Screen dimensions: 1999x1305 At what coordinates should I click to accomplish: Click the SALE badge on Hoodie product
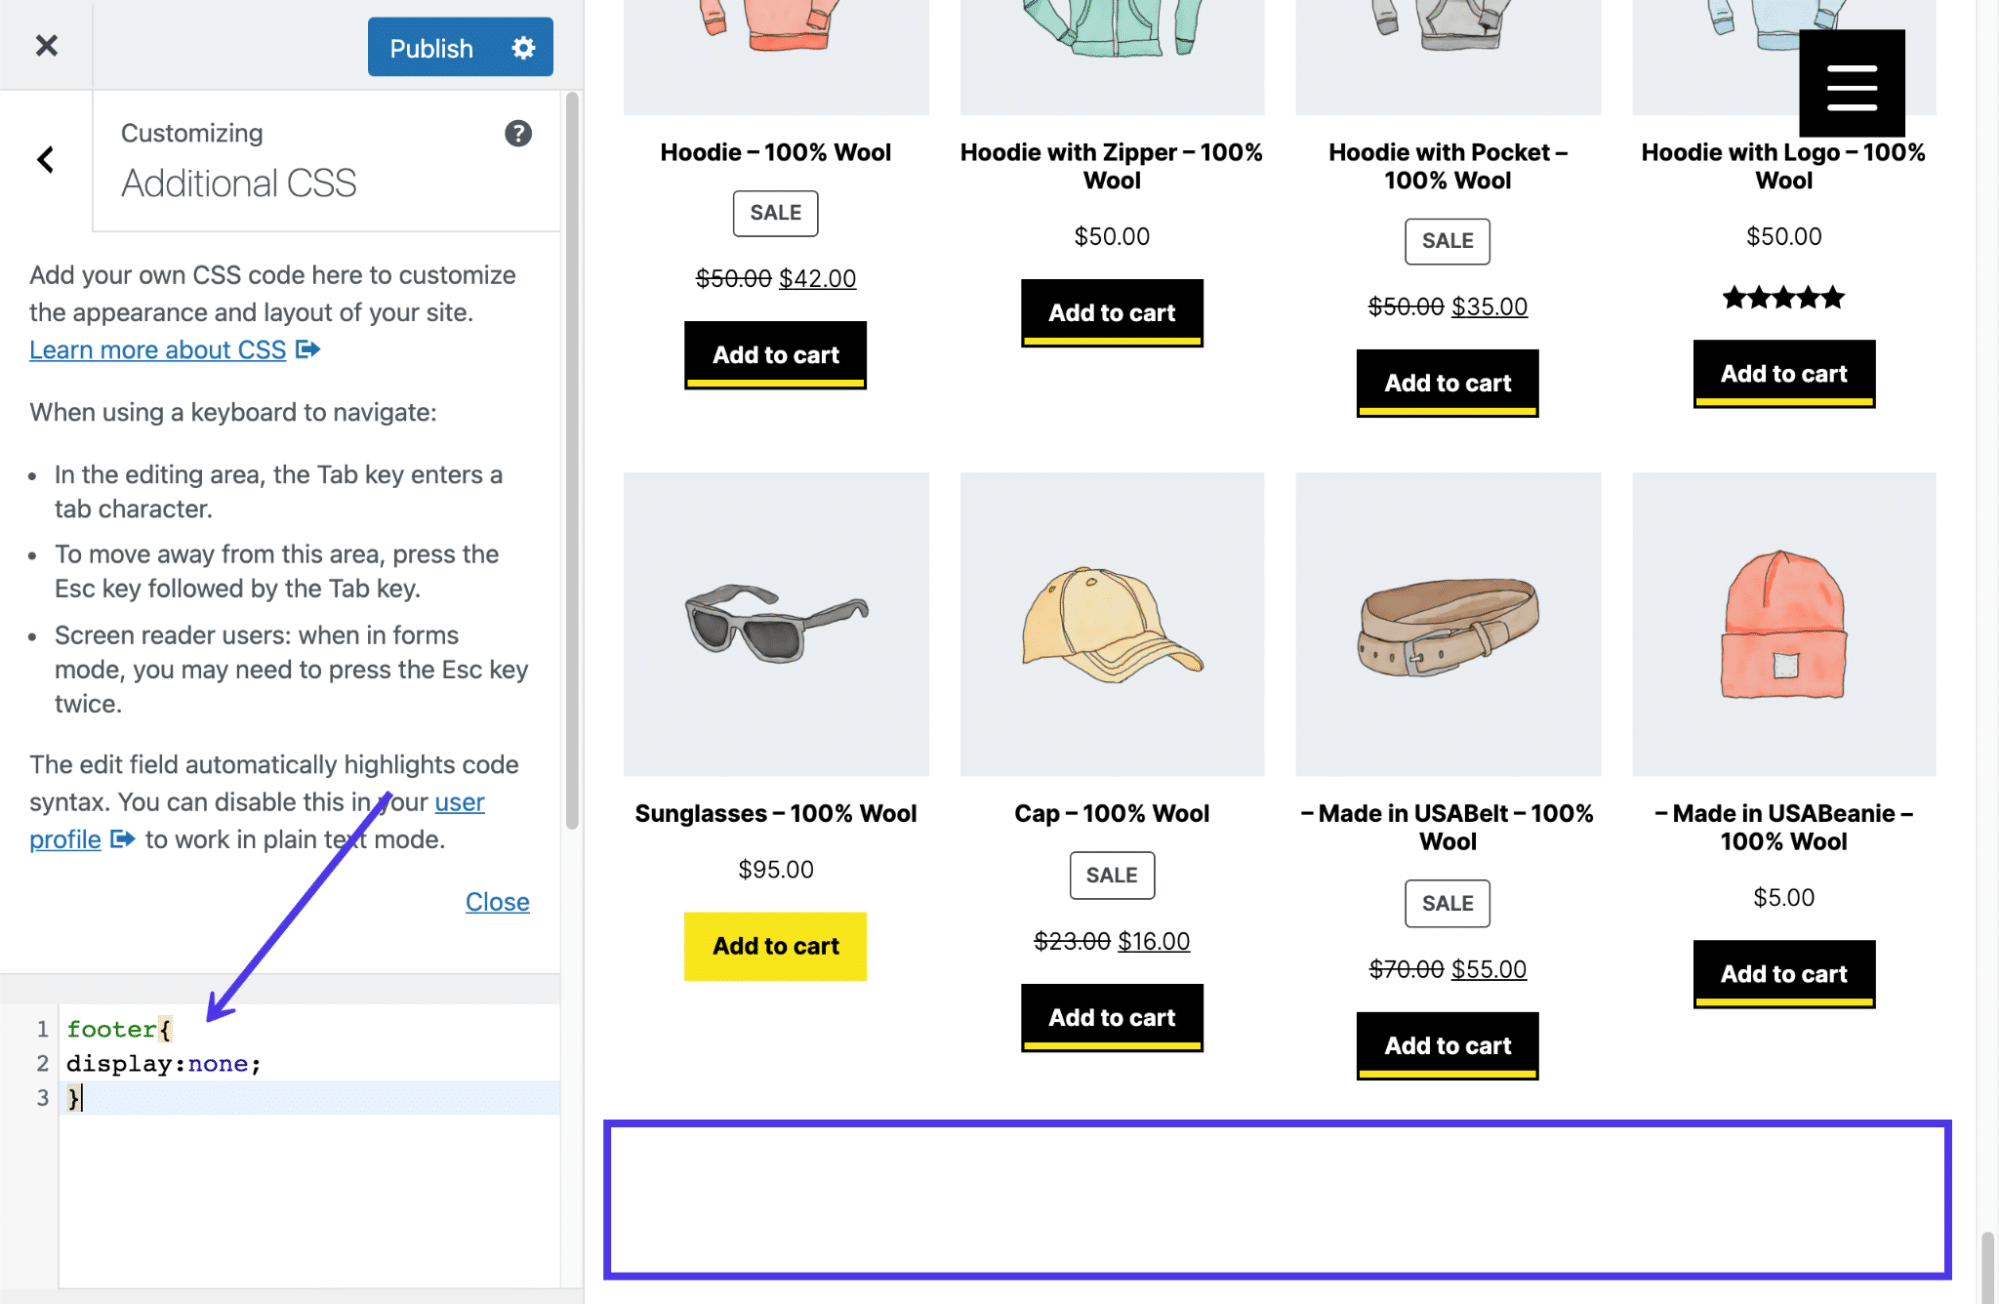pos(775,211)
